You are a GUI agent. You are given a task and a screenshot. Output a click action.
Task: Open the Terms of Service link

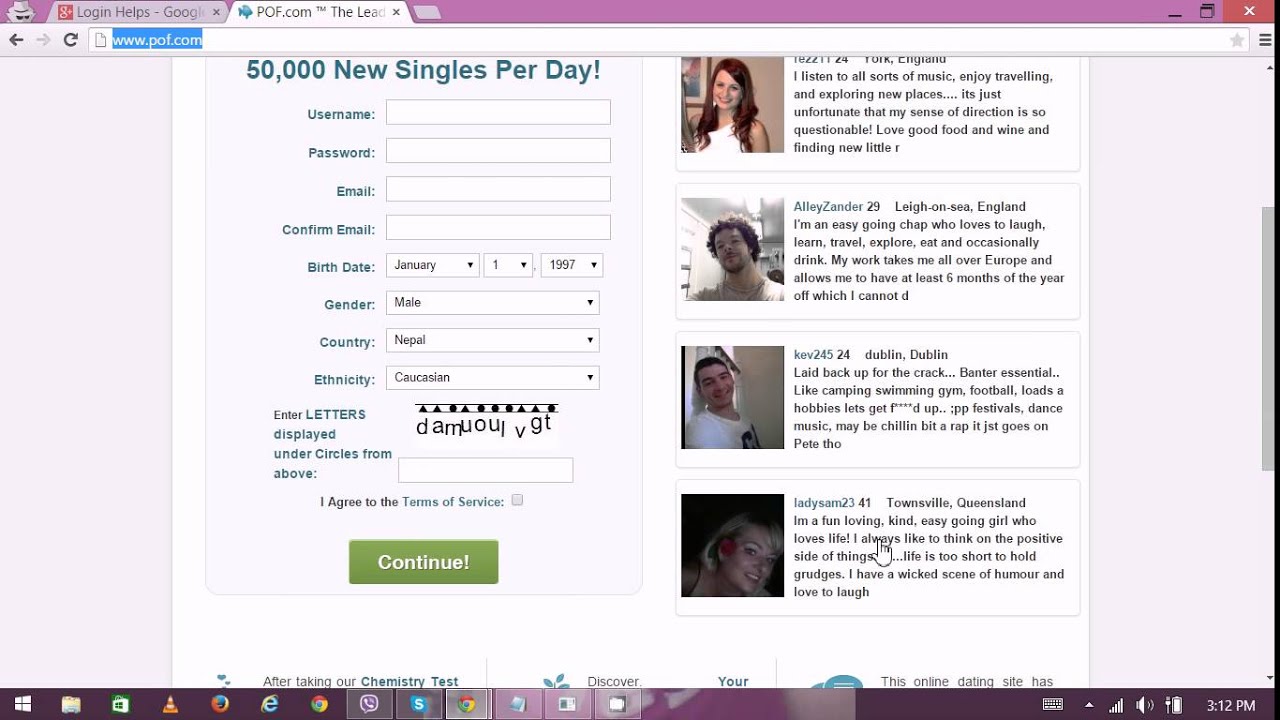[453, 502]
